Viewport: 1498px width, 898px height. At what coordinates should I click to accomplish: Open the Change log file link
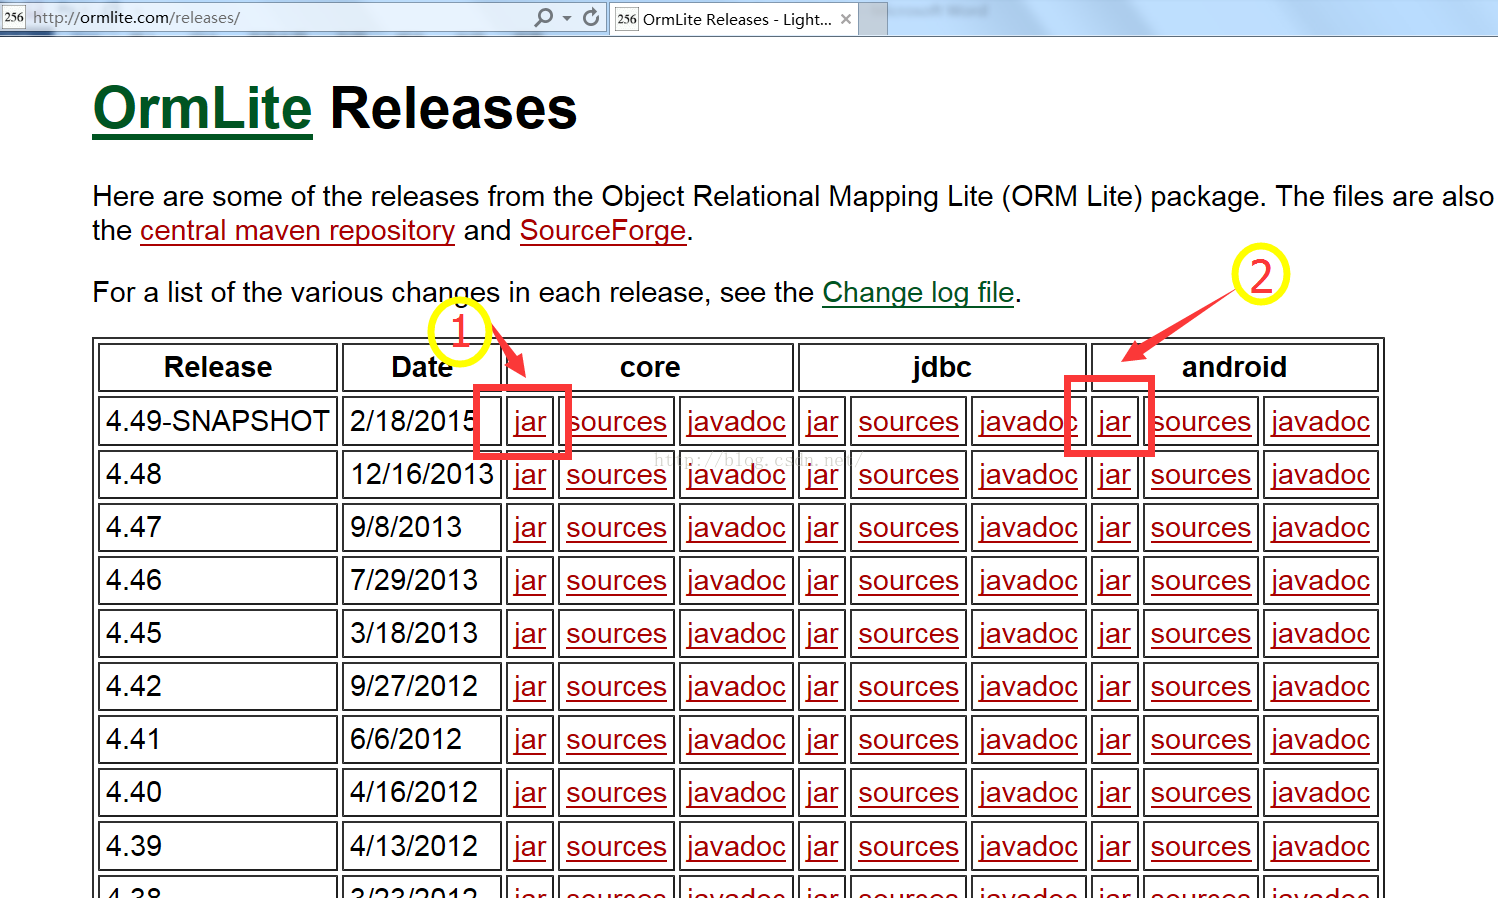(918, 293)
